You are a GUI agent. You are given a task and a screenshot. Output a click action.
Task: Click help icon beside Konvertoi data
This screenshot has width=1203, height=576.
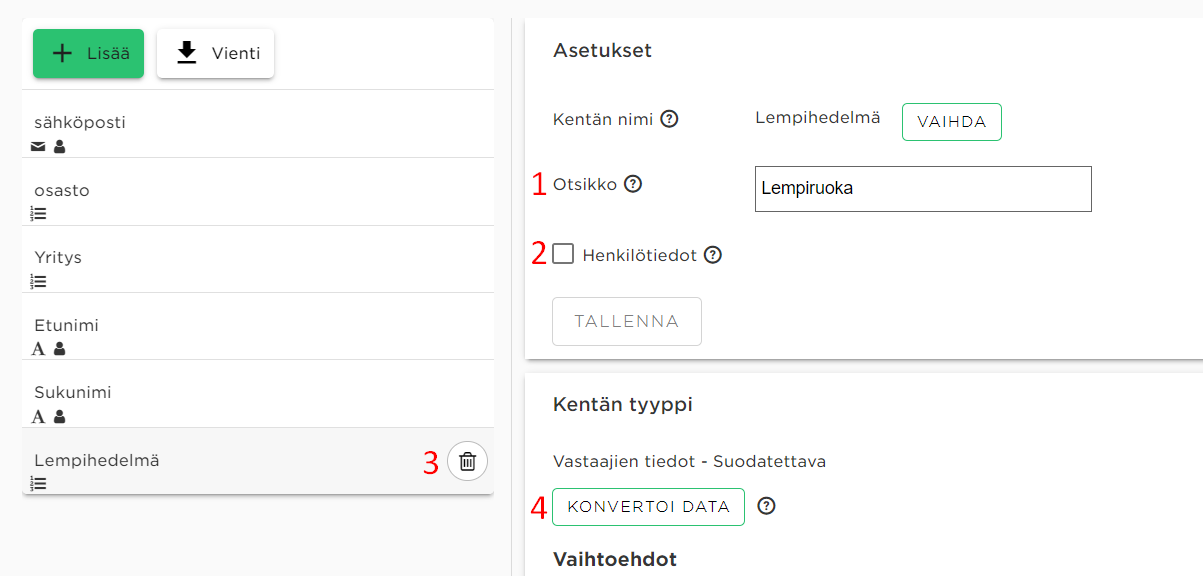pyautogui.click(x=767, y=506)
